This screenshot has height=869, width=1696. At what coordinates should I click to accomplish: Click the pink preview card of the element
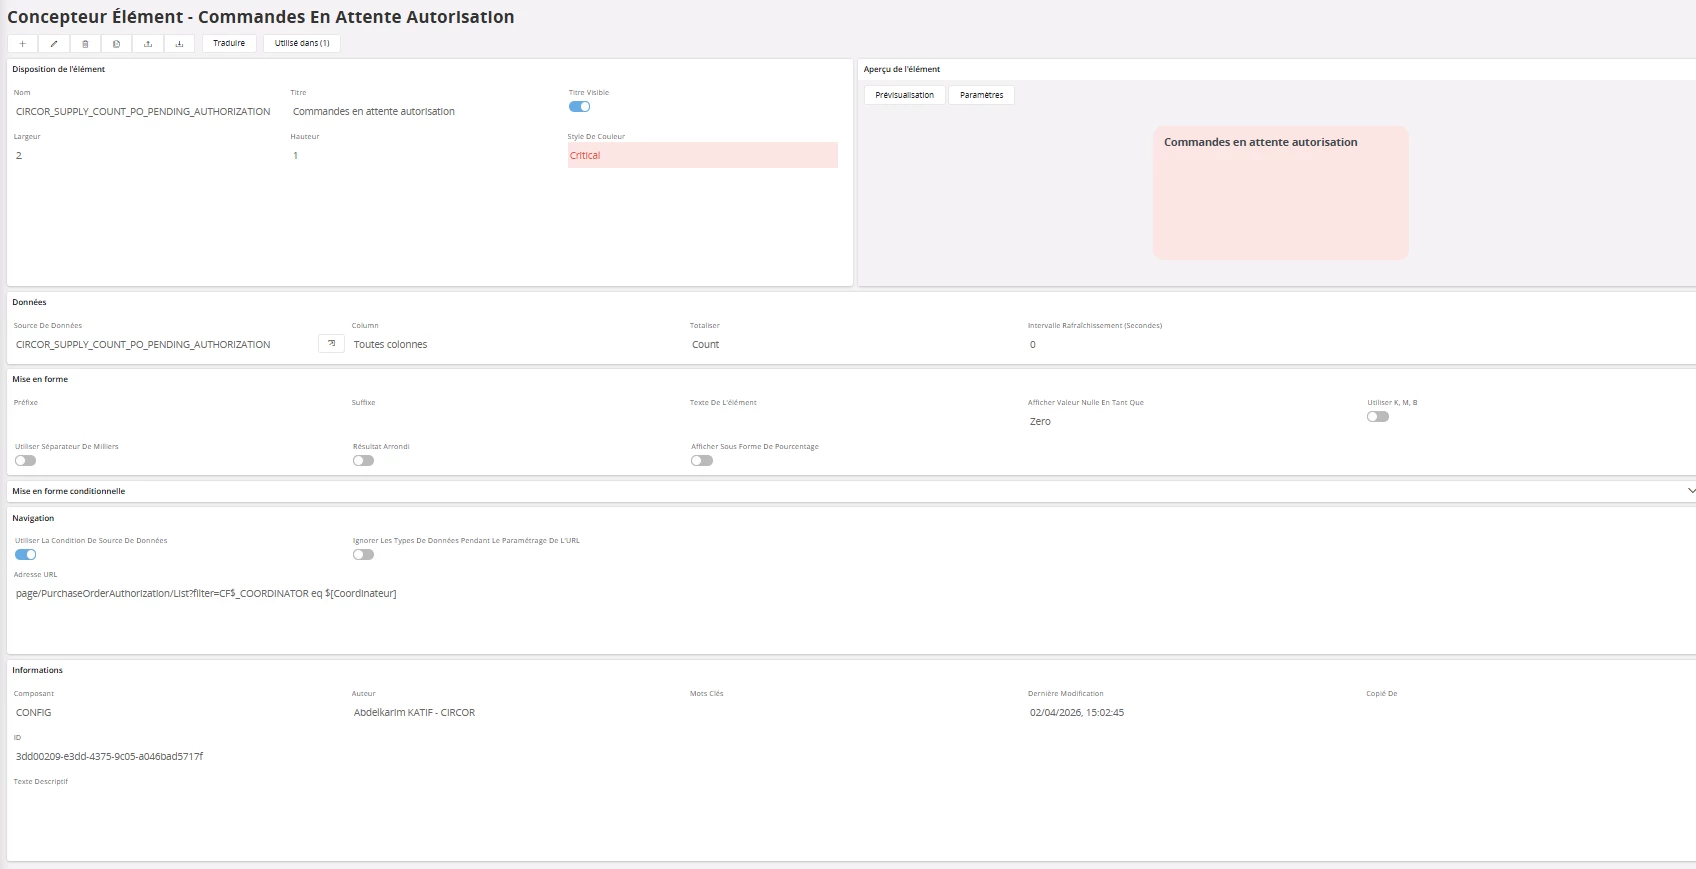click(1280, 192)
